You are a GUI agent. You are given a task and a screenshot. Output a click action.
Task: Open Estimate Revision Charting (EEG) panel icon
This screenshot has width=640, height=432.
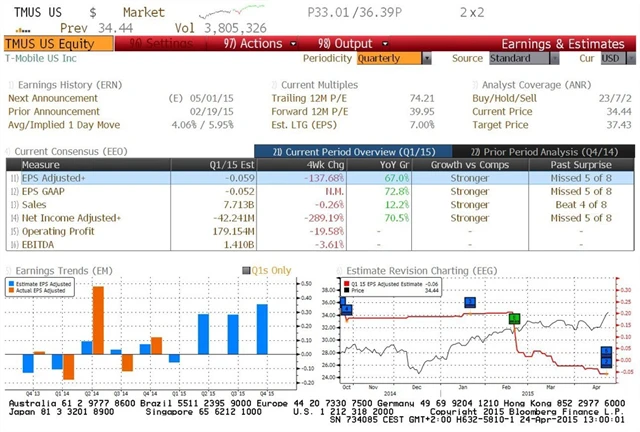(x=338, y=270)
